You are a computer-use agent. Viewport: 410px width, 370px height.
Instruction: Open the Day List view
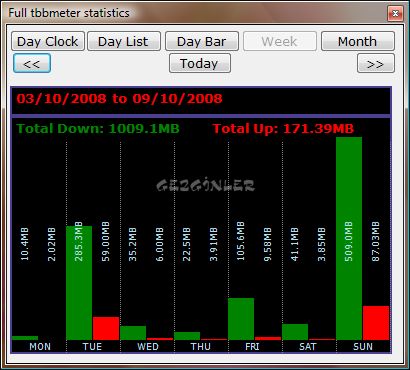[x=124, y=41]
